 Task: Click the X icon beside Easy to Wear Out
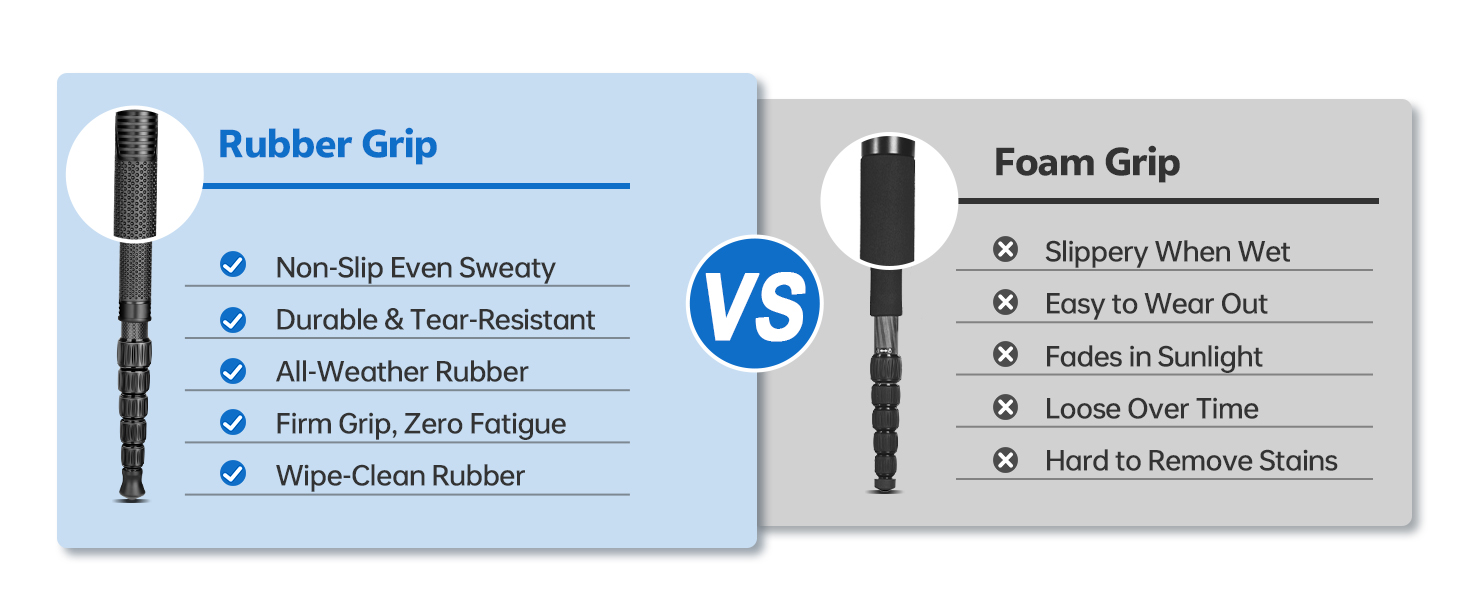tap(1005, 303)
